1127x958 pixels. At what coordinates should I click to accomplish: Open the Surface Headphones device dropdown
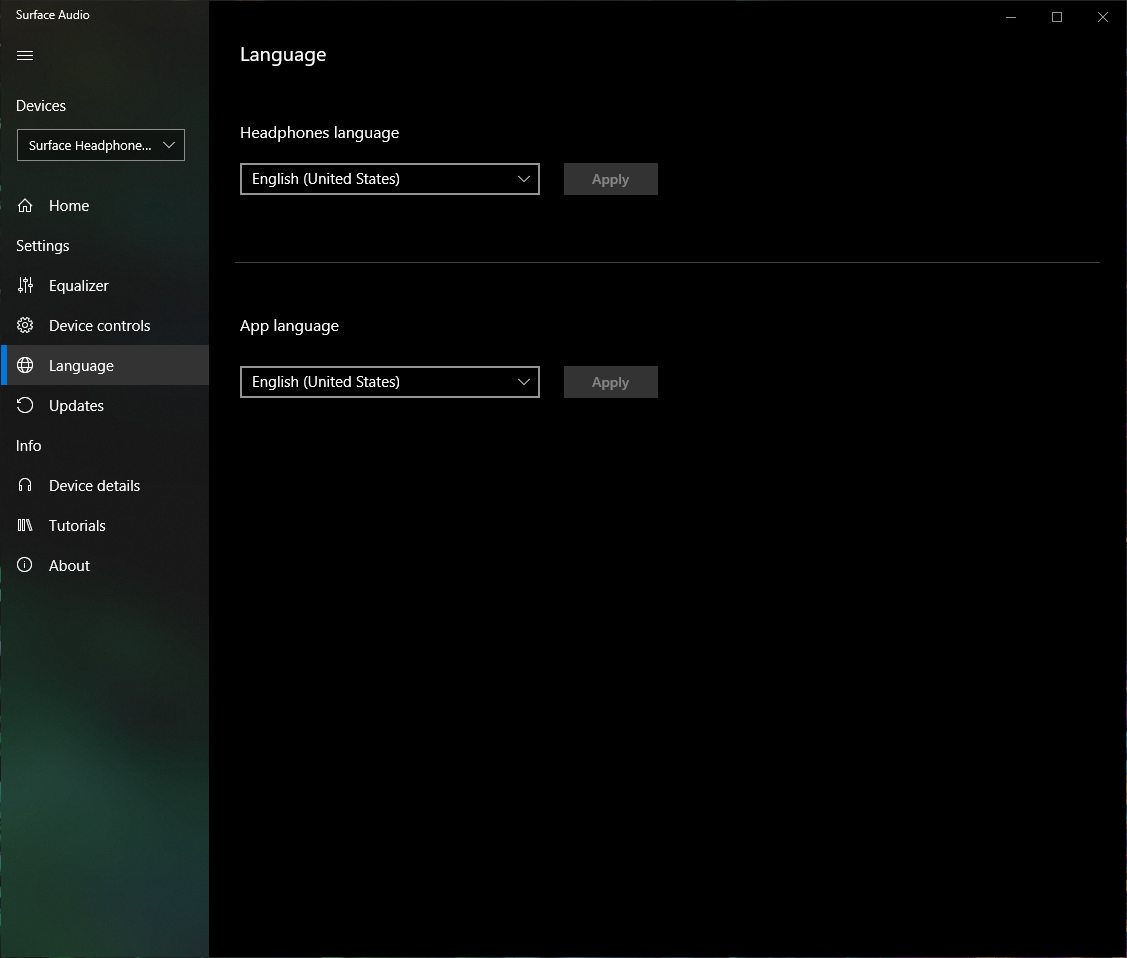(101, 145)
